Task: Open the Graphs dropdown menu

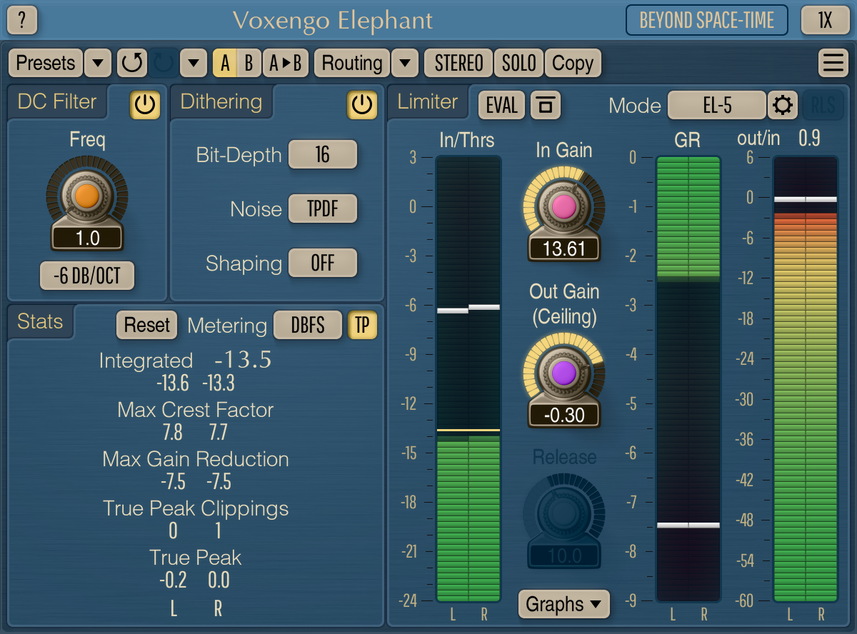Action: coord(565,604)
